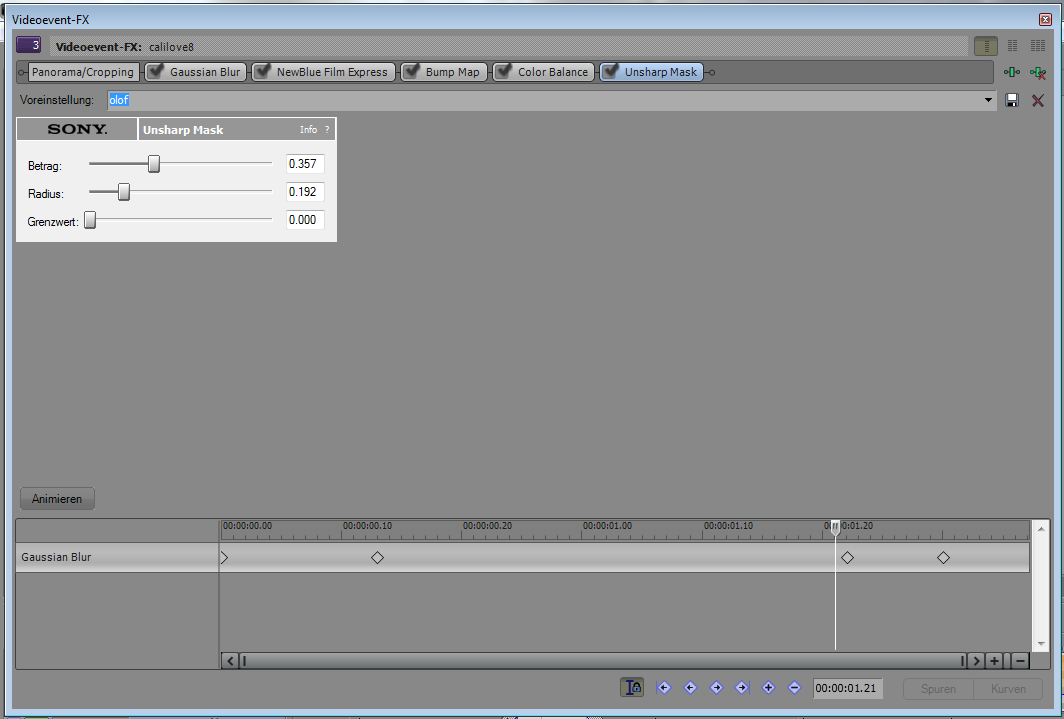Image resolution: width=1064 pixels, height=719 pixels.
Task: Select the Panorama/Cropping chain item
Action: 82,72
